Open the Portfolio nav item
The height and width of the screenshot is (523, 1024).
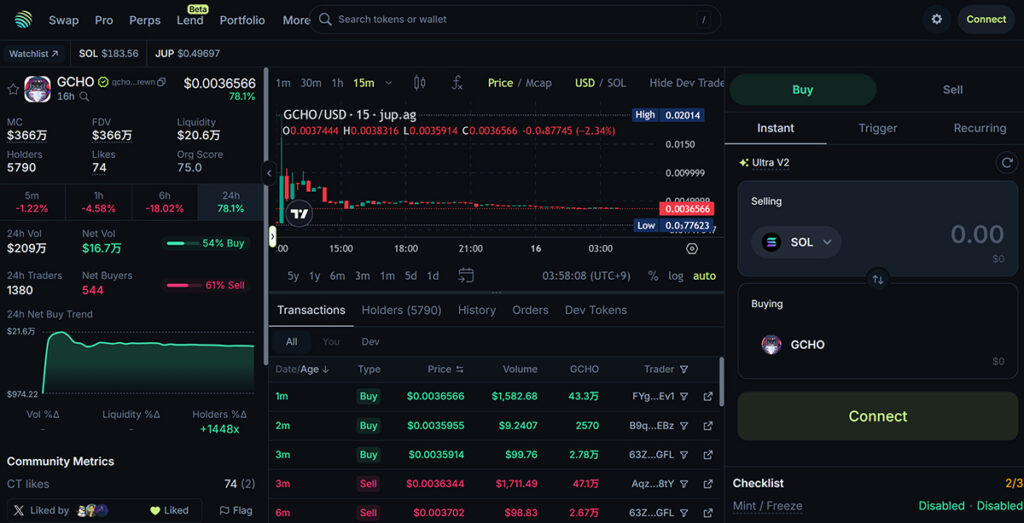242,20
